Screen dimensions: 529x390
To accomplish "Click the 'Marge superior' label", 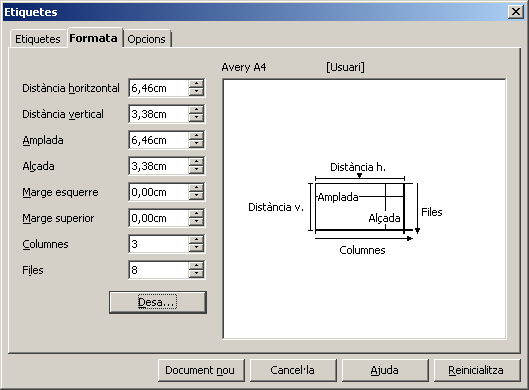I will pos(58,218).
